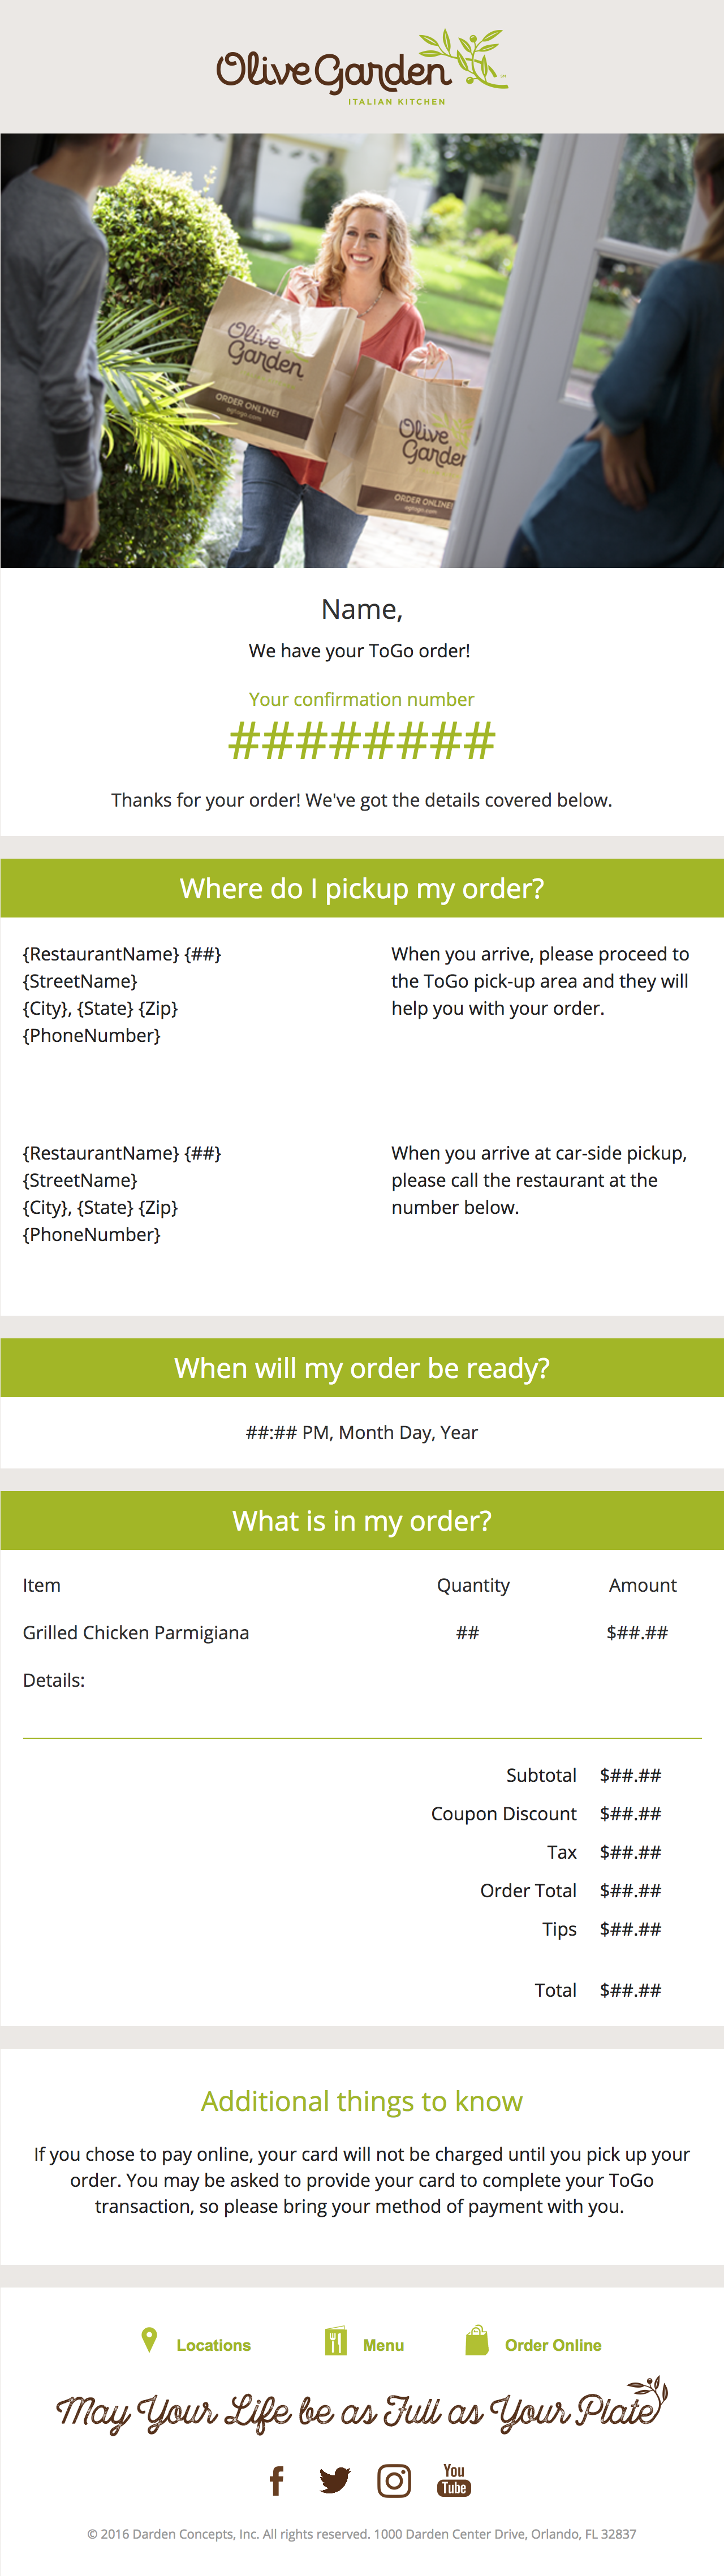Screen dimensions: 724x2576
Task: Select the Grilled Chicken Parmigiana item
Action: (x=136, y=1632)
